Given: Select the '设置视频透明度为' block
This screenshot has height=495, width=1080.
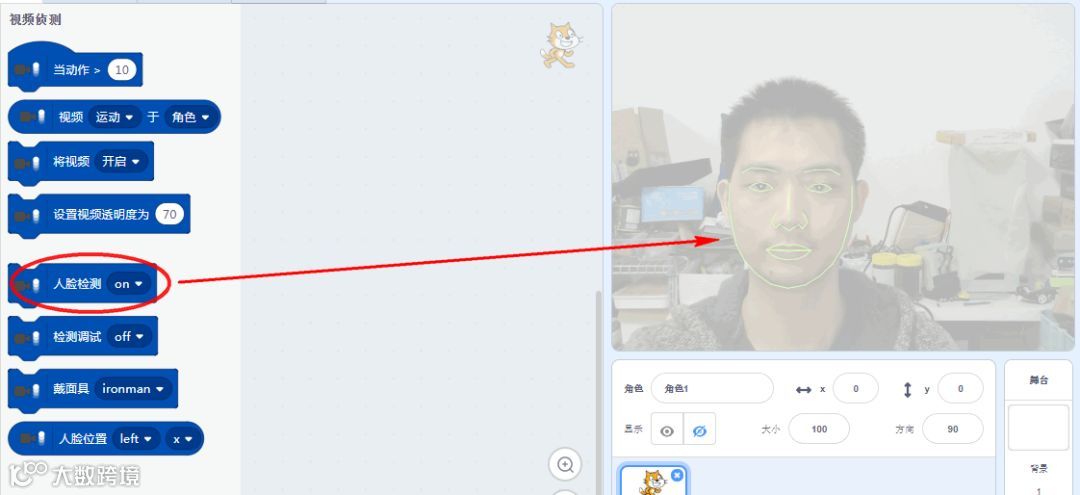Looking at the screenshot, I should click(x=98, y=215).
